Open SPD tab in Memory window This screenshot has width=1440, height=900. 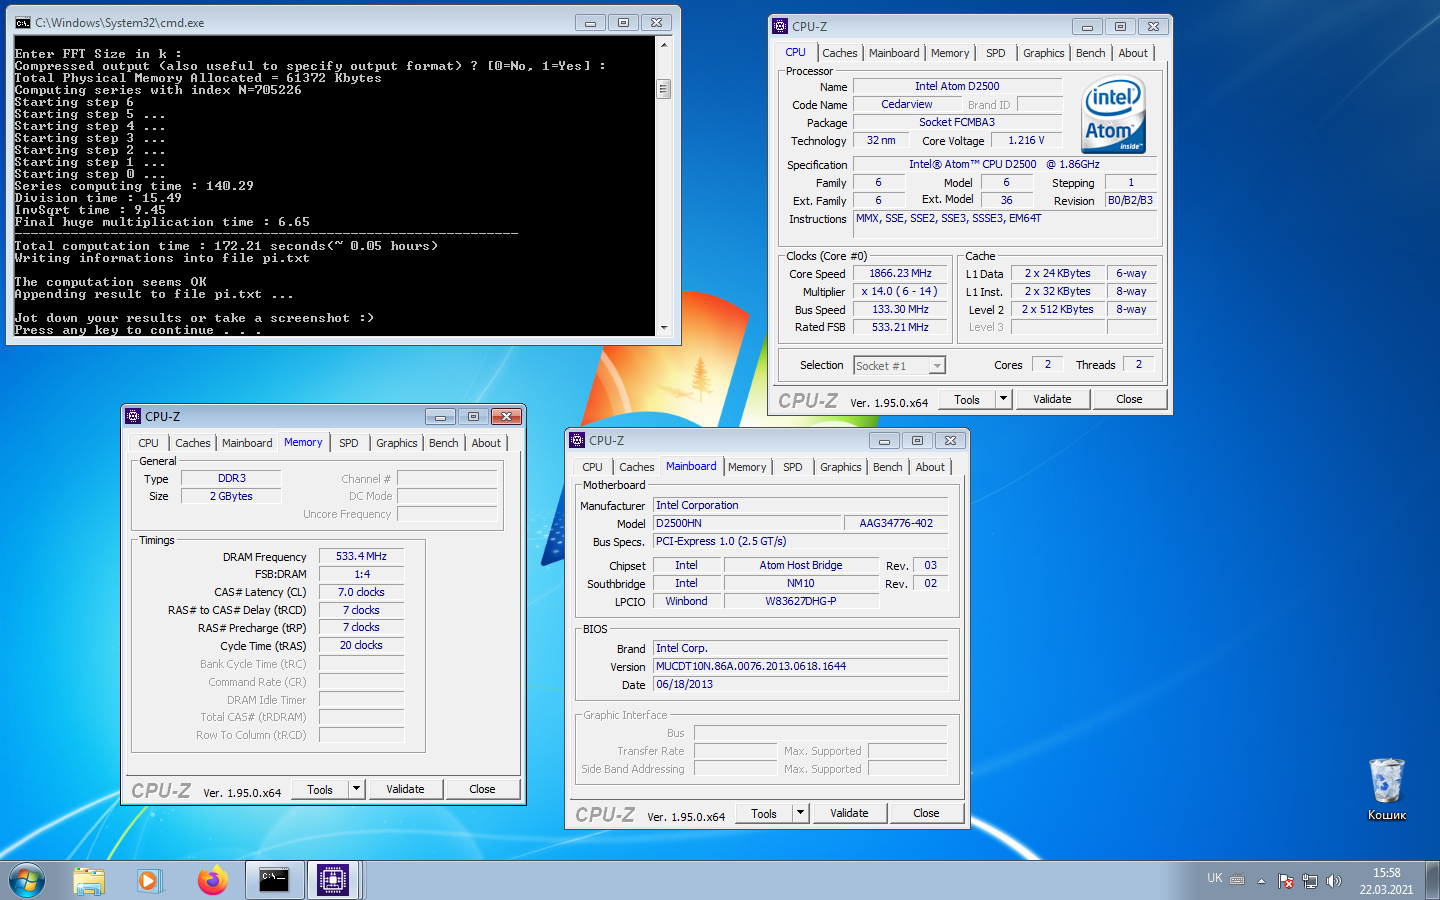pyautogui.click(x=348, y=443)
